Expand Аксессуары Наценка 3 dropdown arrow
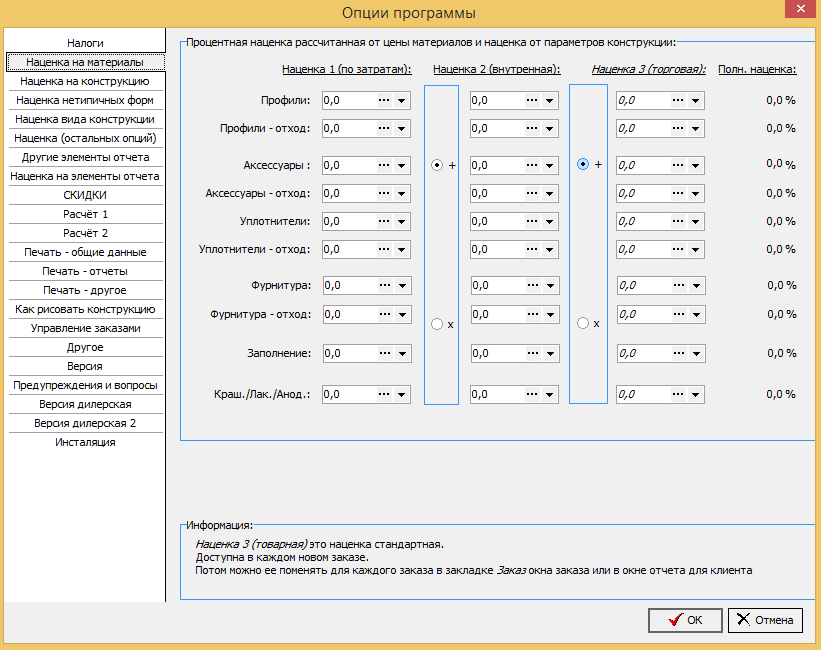The height and width of the screenshot is (650, 821). 695,165
